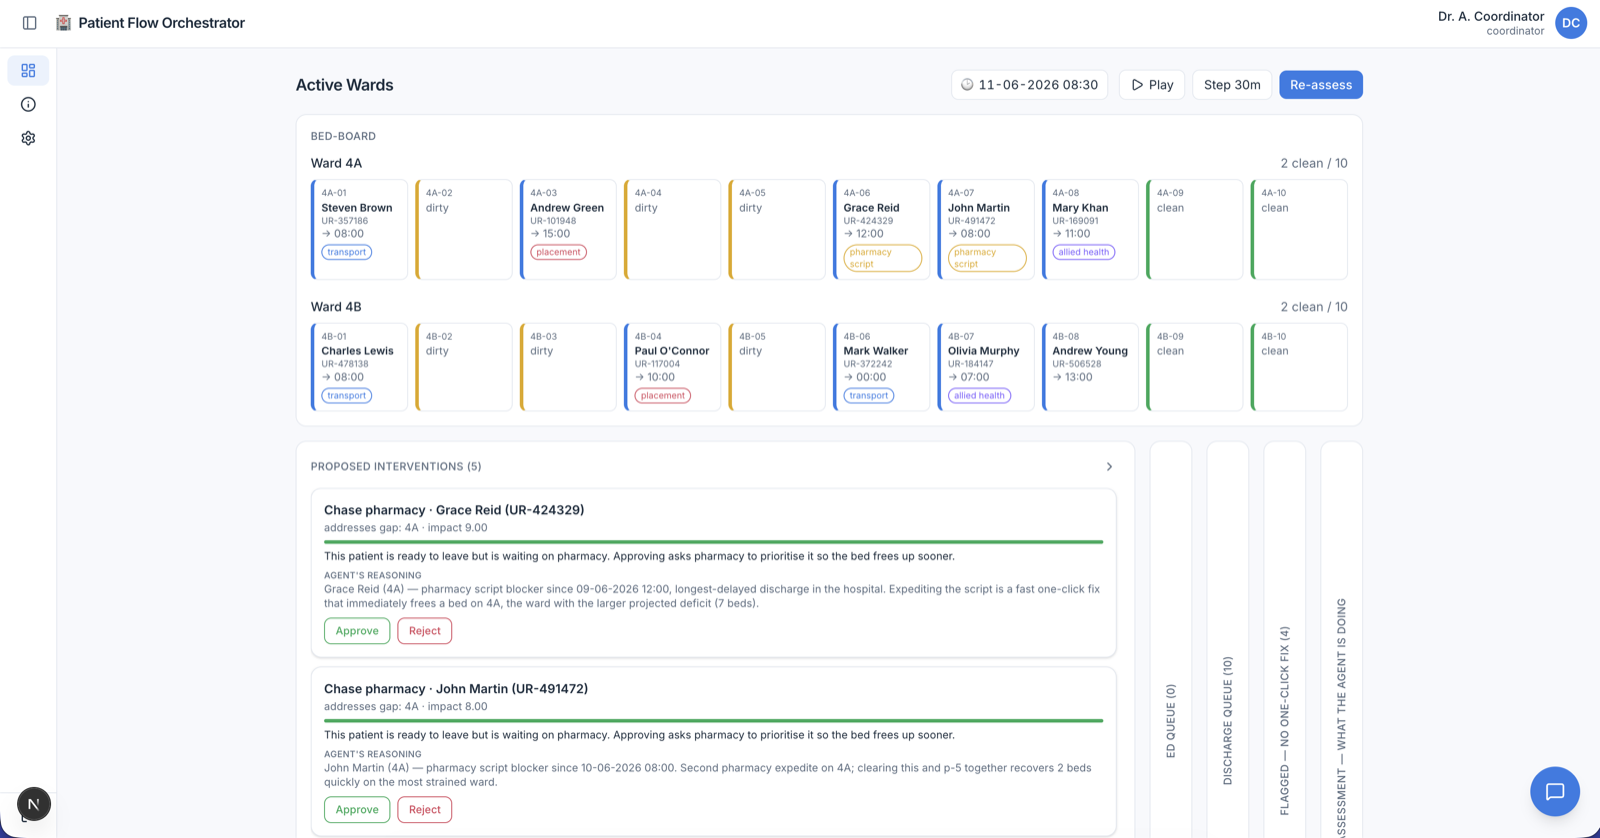
Task: Select clean bed 4B-10
Action: pyautogui.click(x=1299, y=367)
